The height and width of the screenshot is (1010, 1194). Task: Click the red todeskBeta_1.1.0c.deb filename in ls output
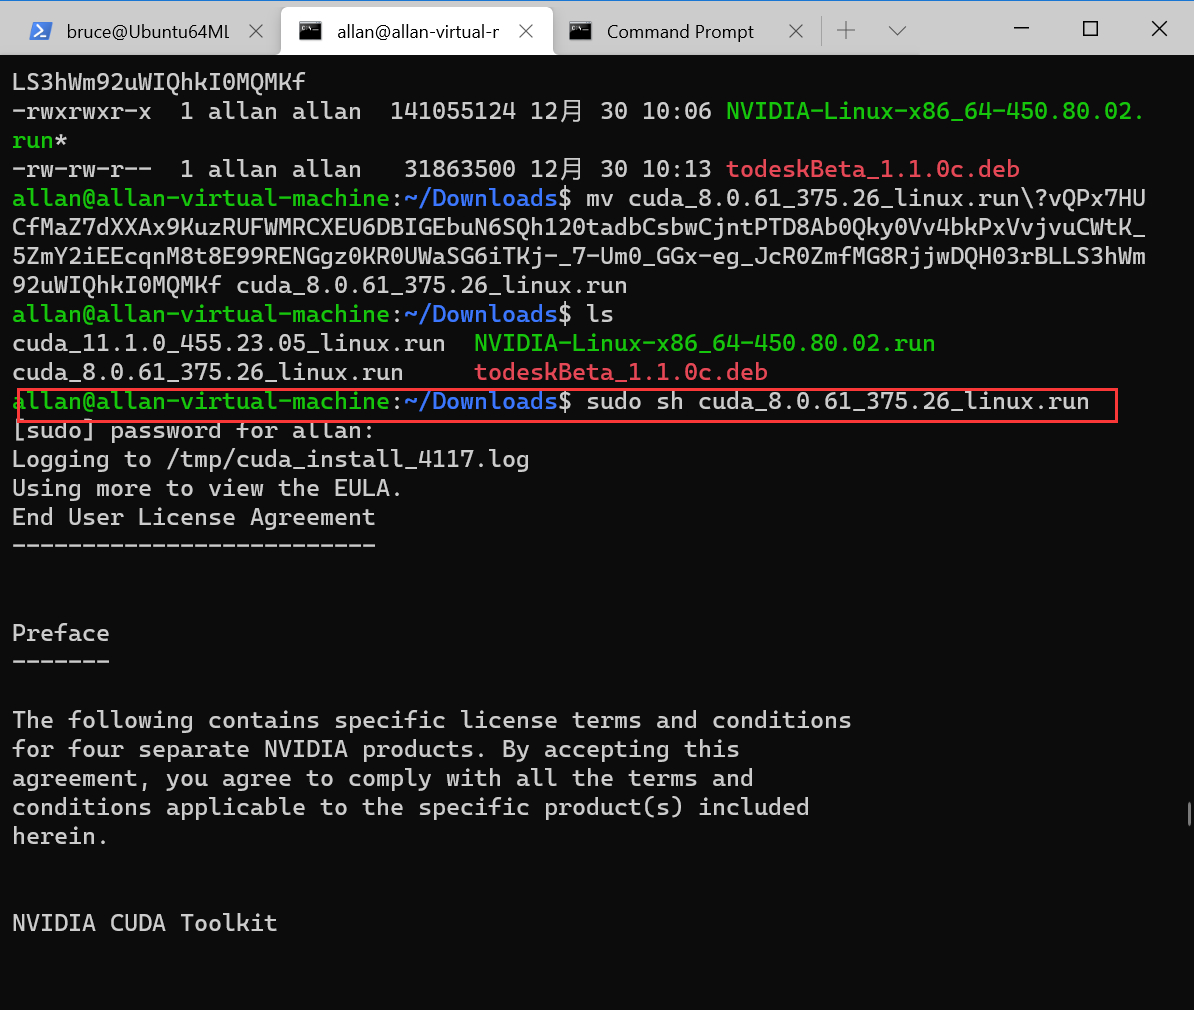coord(621,372)
